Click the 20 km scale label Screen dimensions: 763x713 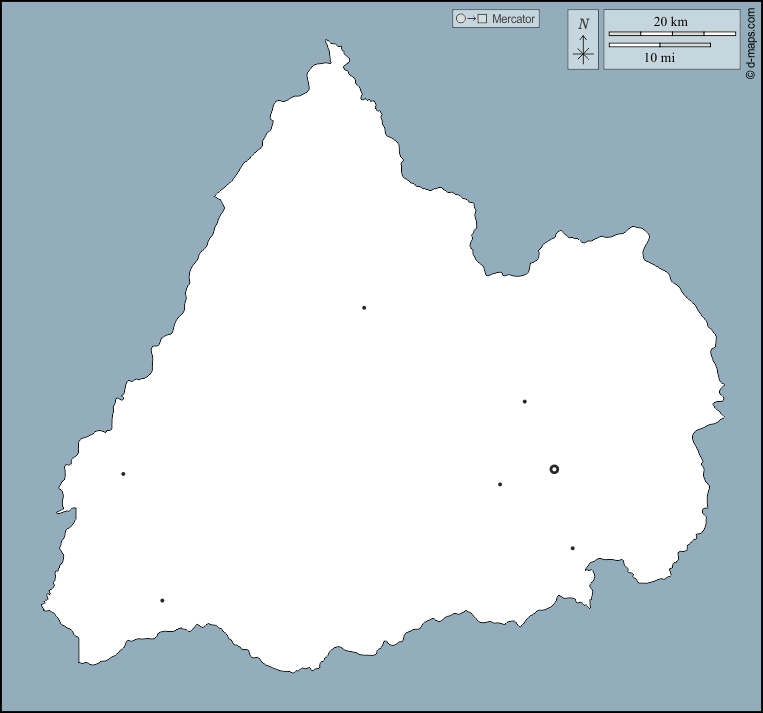670,21
